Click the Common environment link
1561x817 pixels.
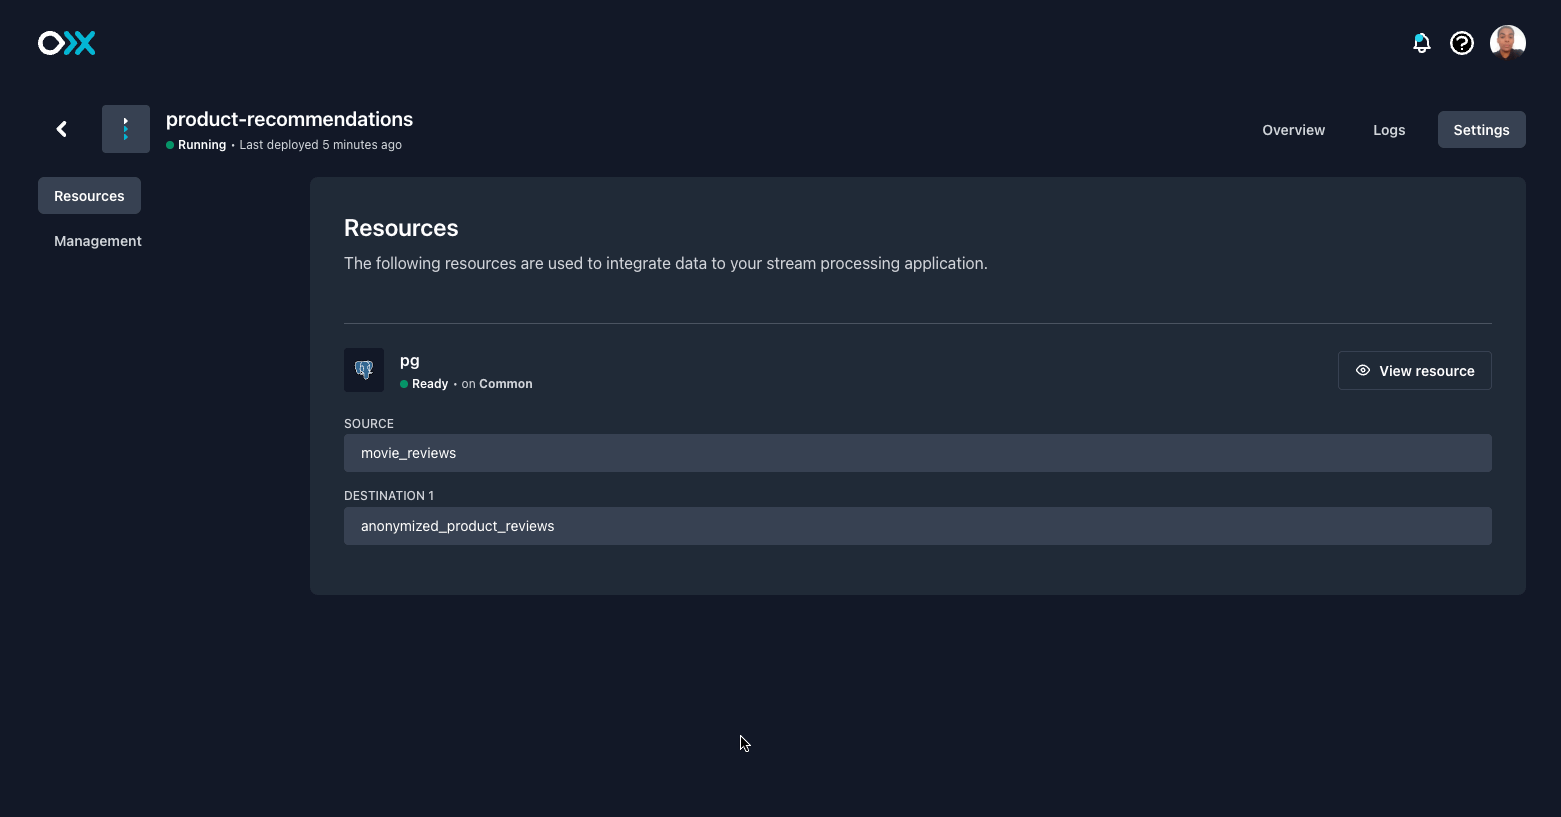point(505,383)
